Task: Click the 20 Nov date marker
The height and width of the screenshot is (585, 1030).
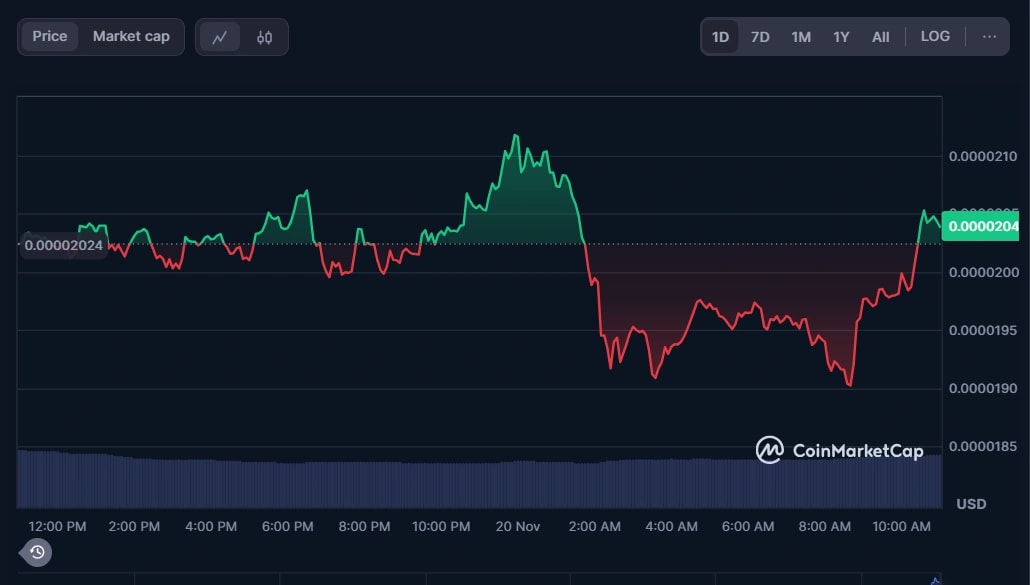Action: pos(518,526)
